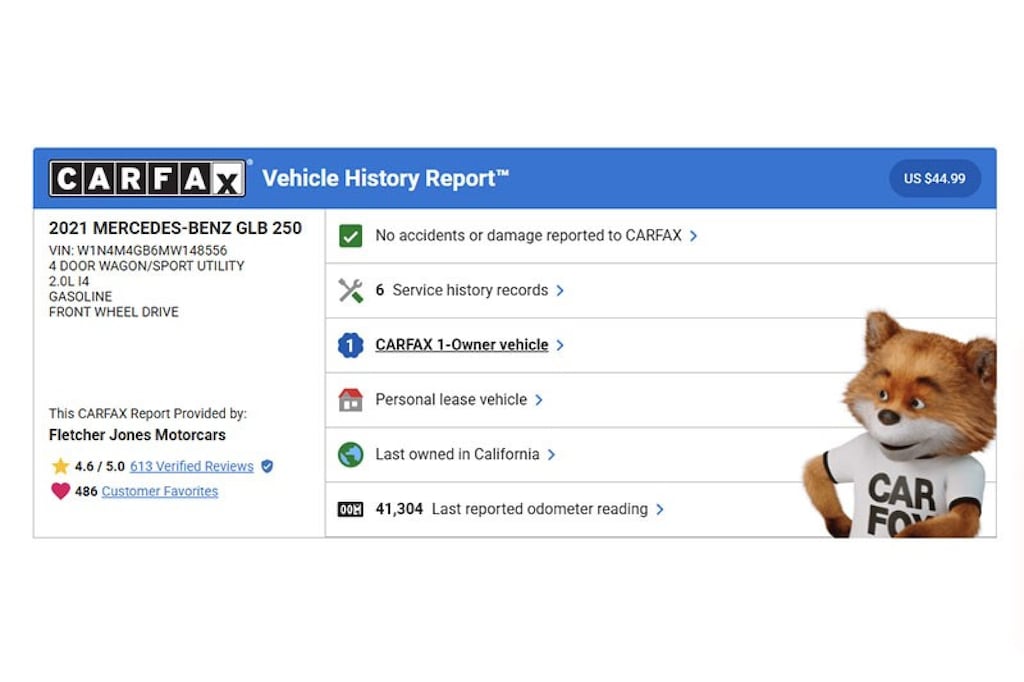Select the blue 1-Owner badge icon
1024x682 pixels.
point(350,344)
